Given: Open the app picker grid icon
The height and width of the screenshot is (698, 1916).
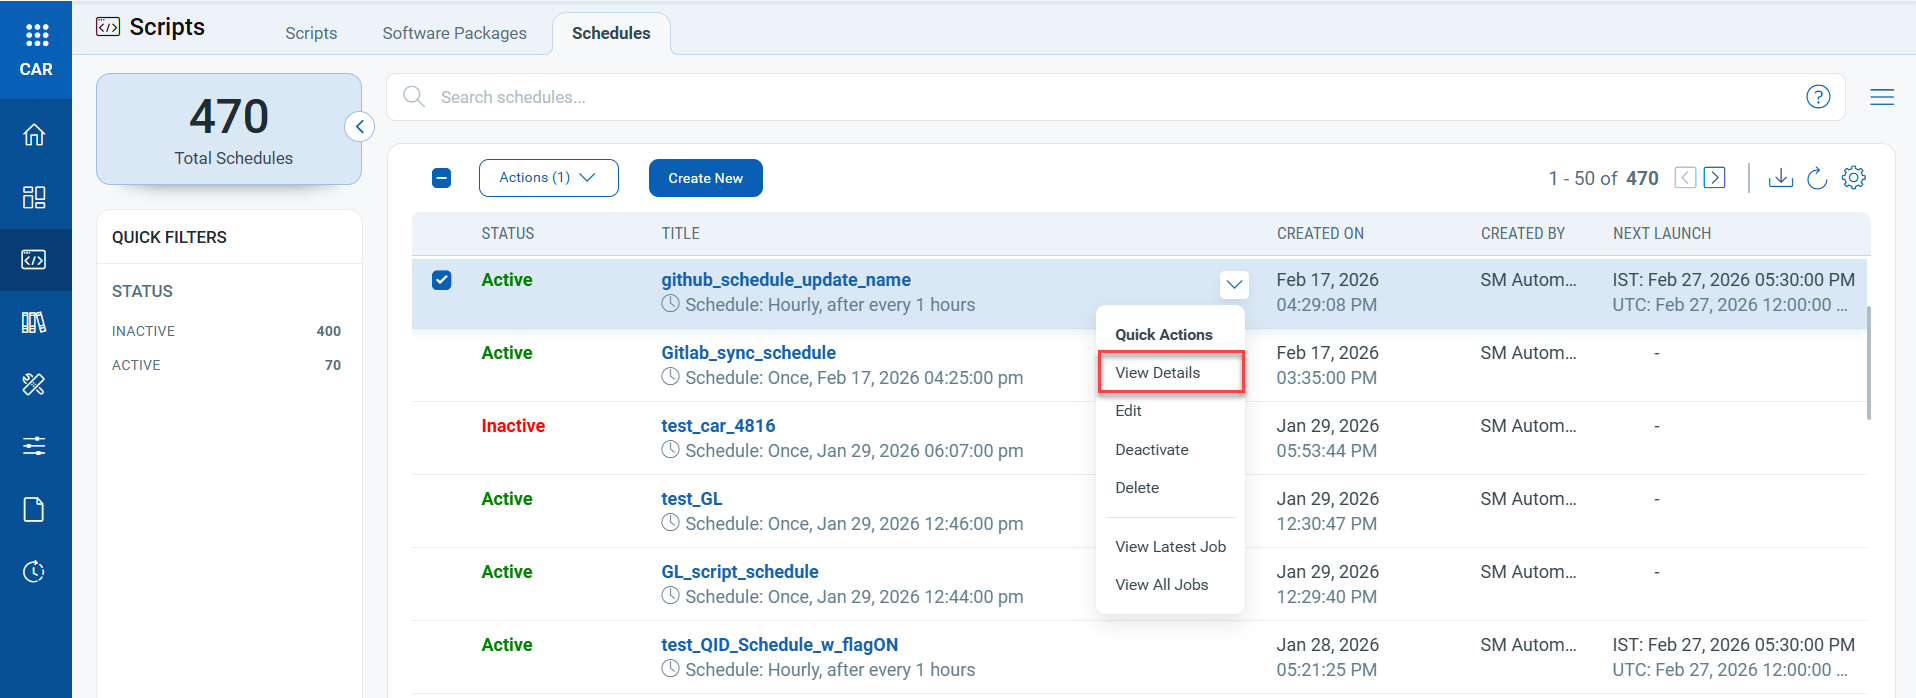Looking at the screenshot, I should [37, 36].
